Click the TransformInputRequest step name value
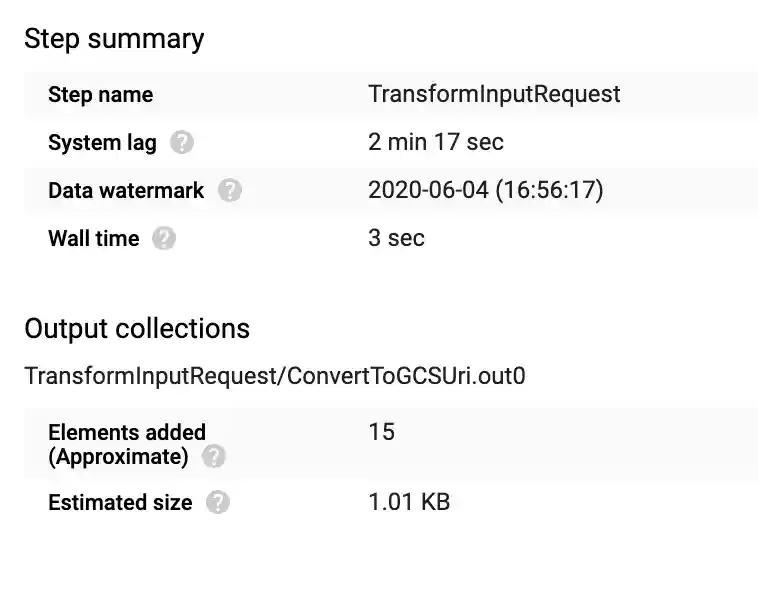Image resolution: width=758 pixels, height=600 pixels. pos(494,94)
